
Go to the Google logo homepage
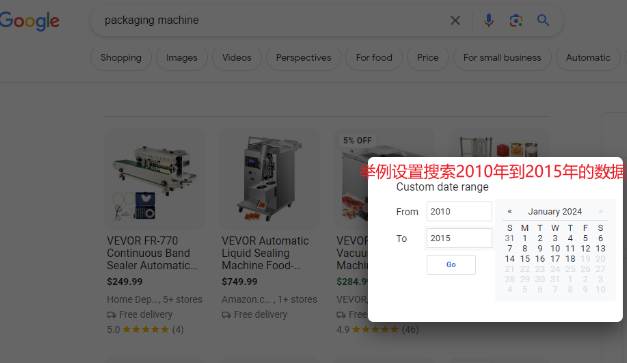[x=29, y=21]
